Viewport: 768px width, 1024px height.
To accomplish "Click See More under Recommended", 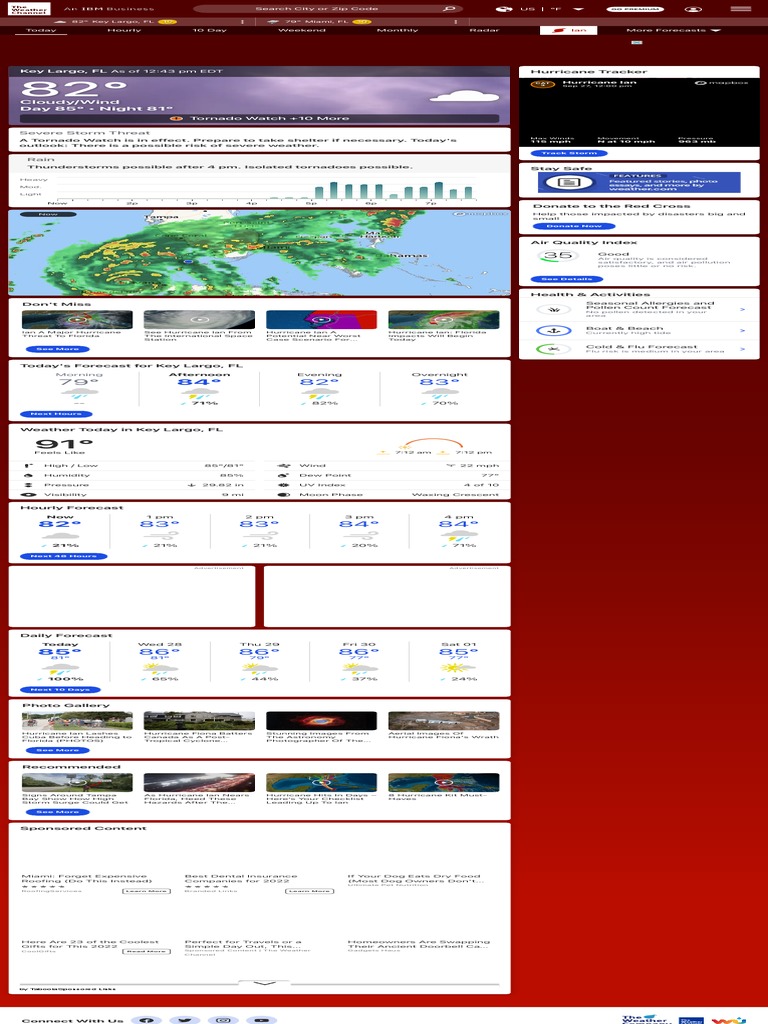I will pyautogui.click(x=57, y=812).
